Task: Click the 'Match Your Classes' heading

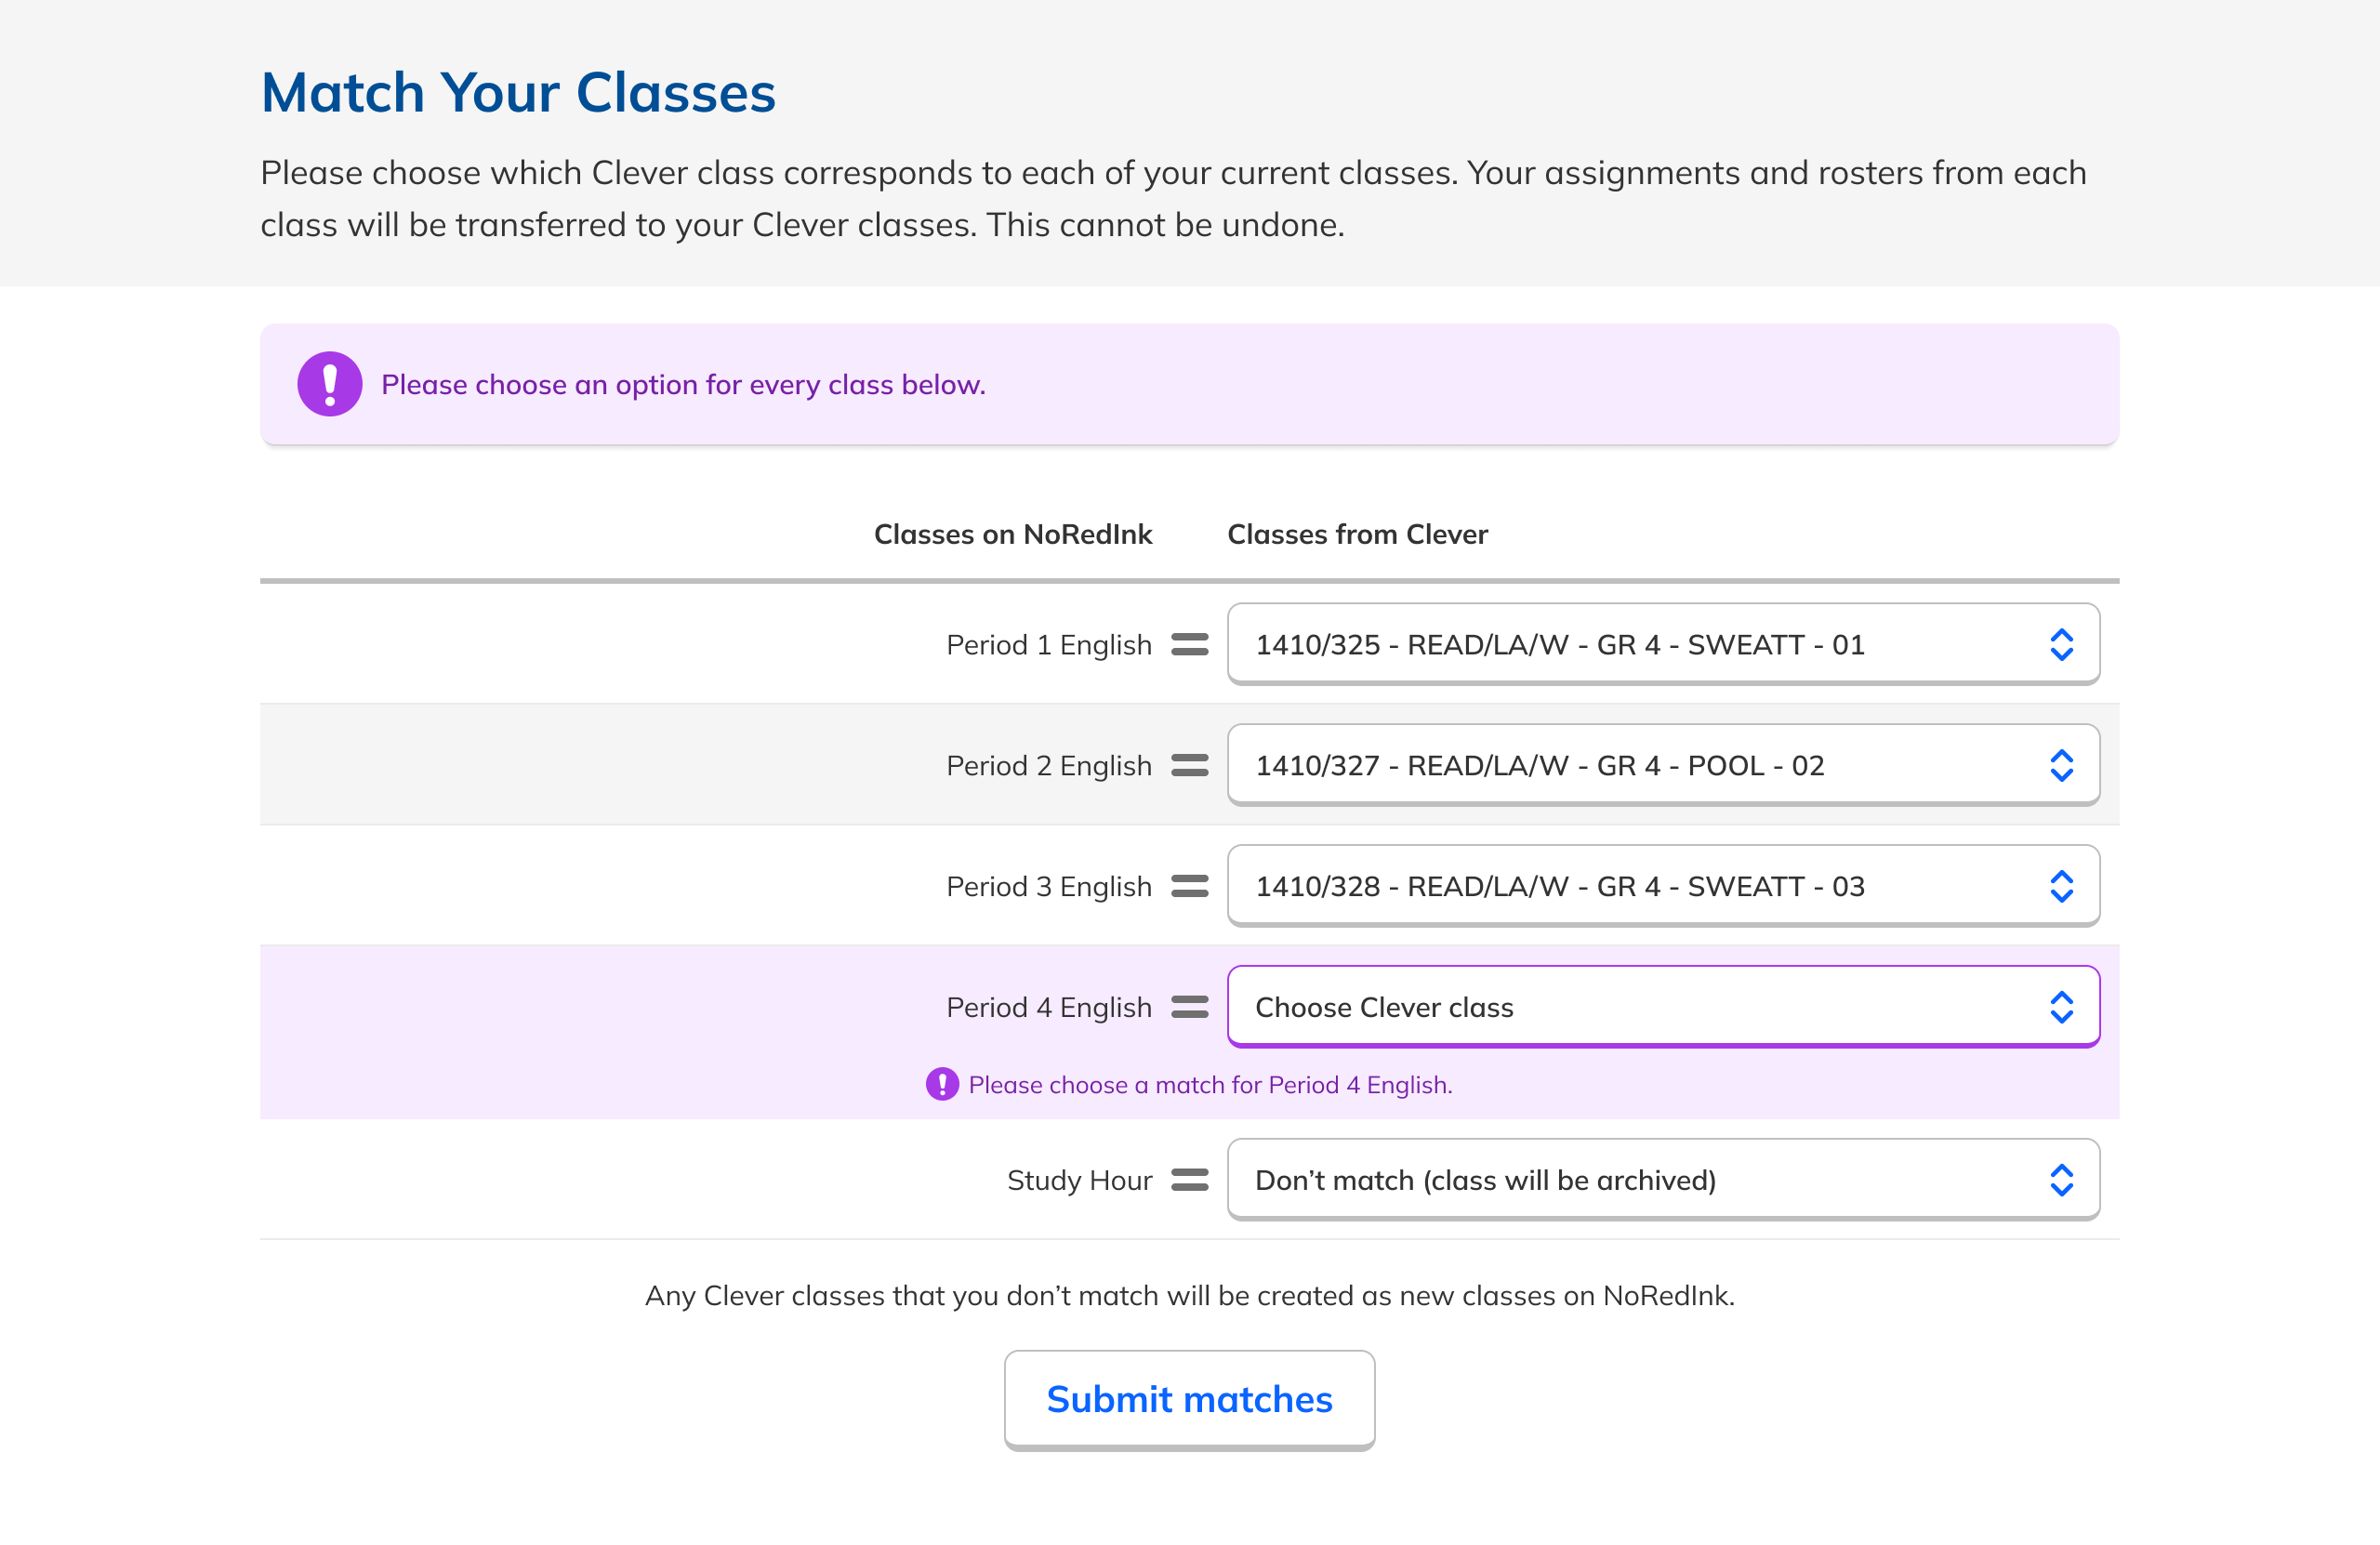Action: pyautogui.click(x=518, y=93)
